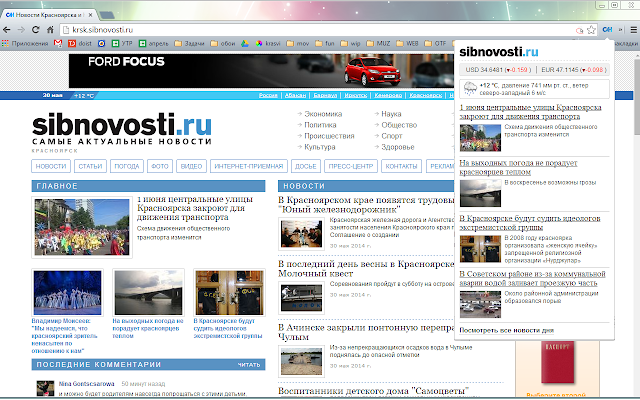
Task: Click Посмотреть все новости дня link
Action: coord(507,330)
